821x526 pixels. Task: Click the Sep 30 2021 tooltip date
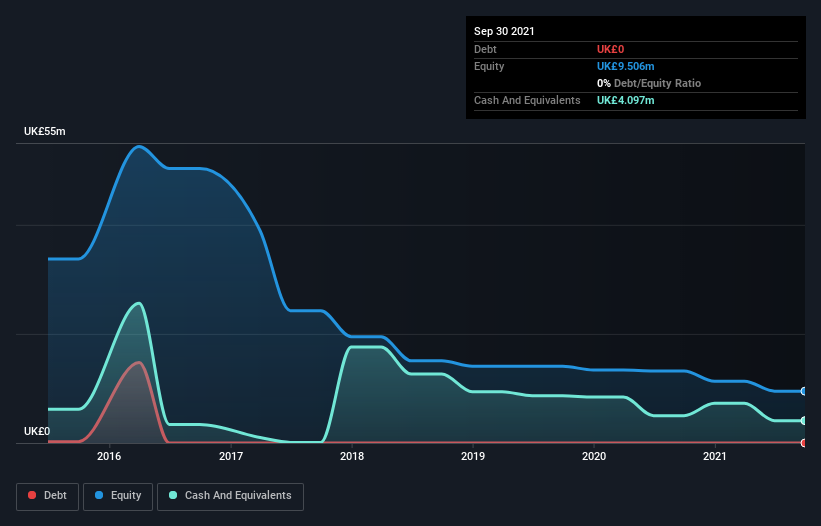(x=504, y=31)
